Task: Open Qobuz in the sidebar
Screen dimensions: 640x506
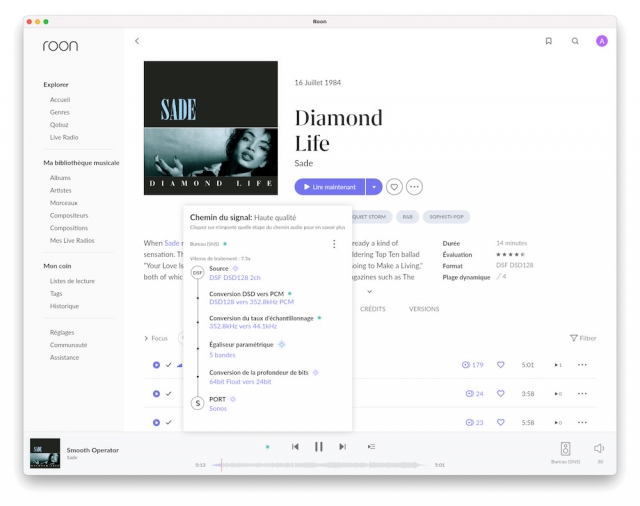Action: click(x=59, y=125)
